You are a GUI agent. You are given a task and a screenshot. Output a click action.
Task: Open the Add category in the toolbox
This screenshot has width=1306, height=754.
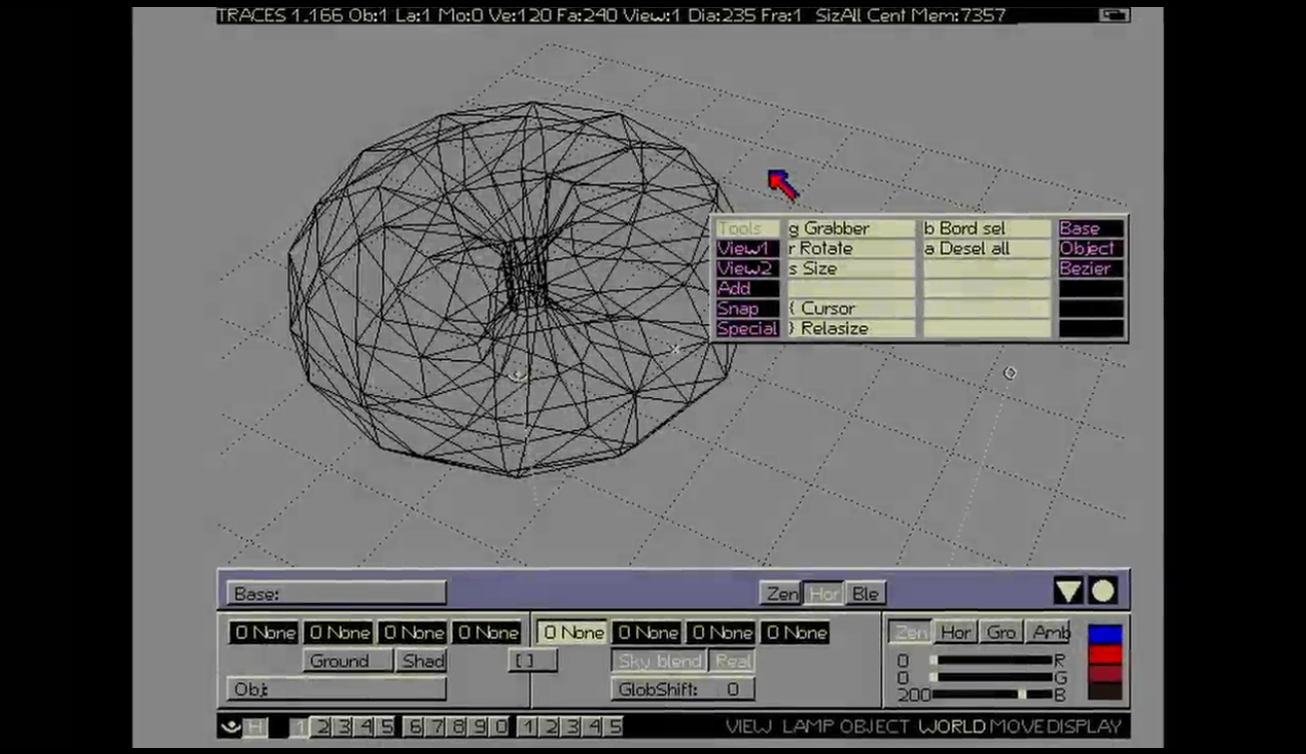coord(746,289)
